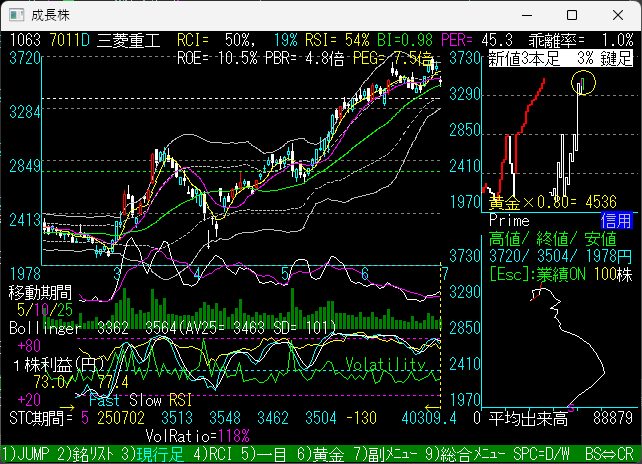Viewport: 642px width, 464px height.
Task: Click the PEG= 7.5倍 value
Action: 393,59
